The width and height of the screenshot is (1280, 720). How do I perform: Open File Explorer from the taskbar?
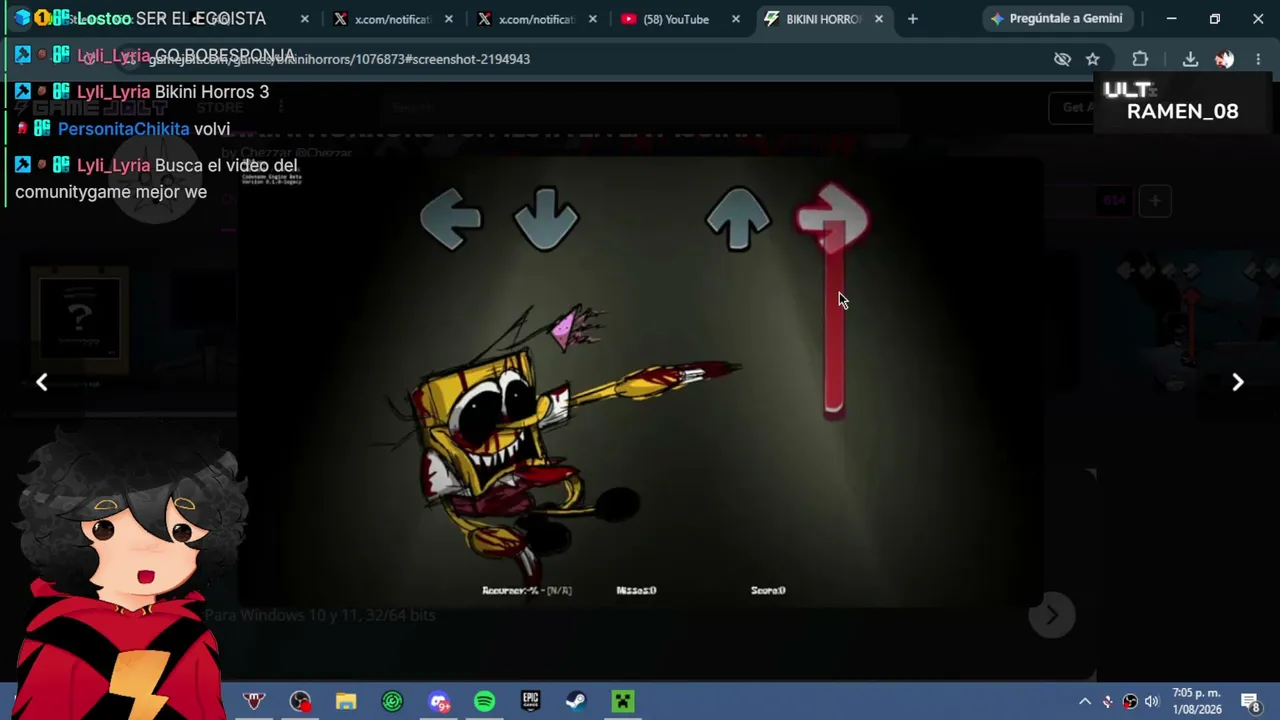click(346, 701)
